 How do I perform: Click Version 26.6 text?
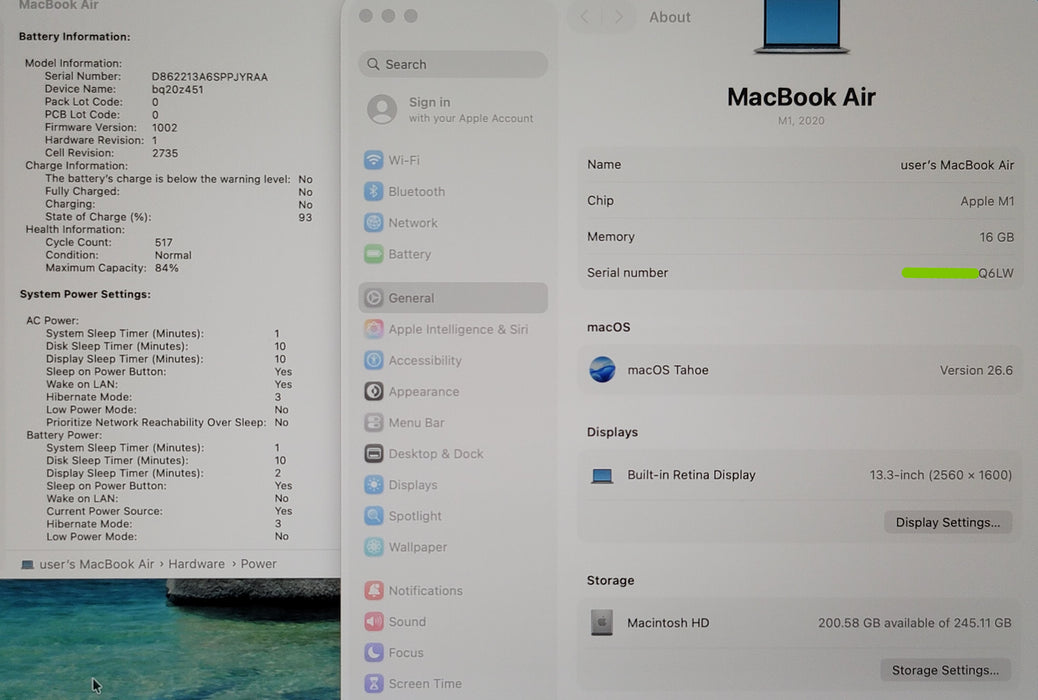click(976, 370)
